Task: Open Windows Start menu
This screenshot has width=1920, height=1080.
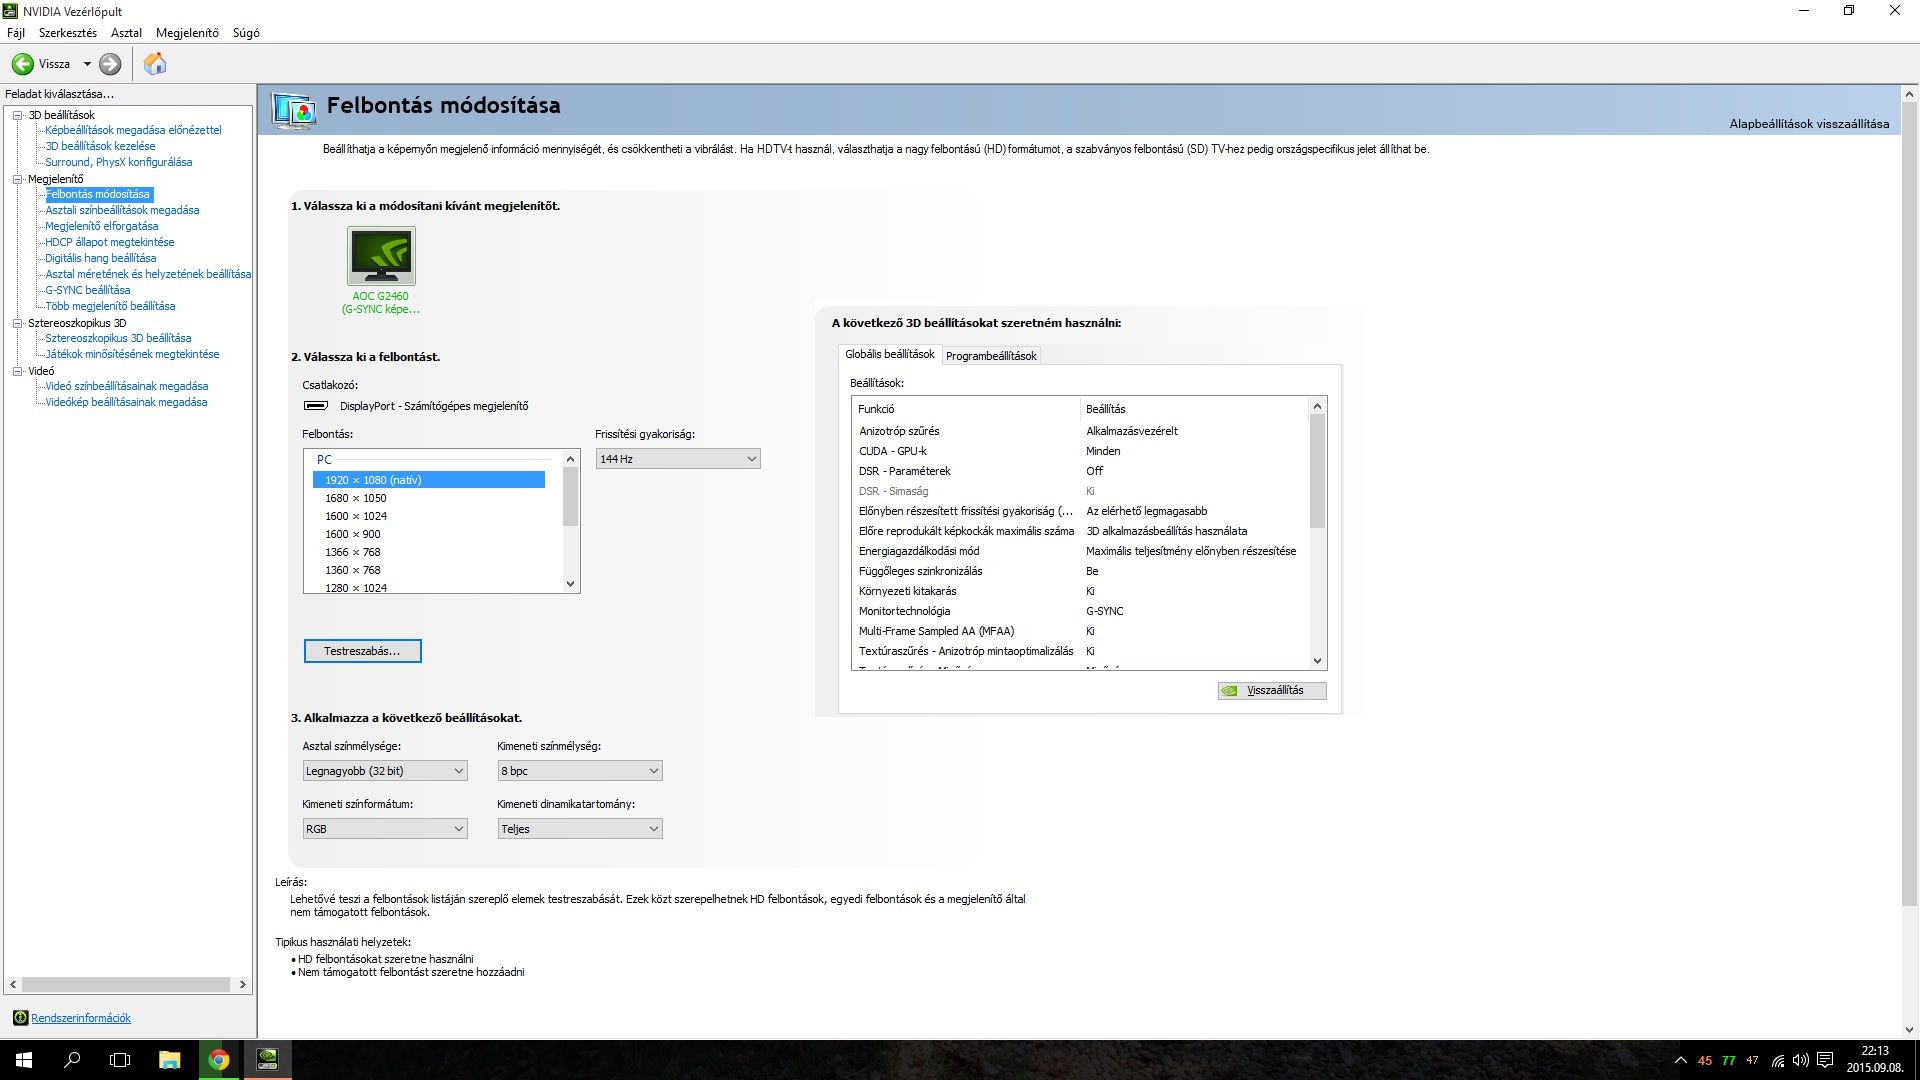Action: (x=24, y=1060)
